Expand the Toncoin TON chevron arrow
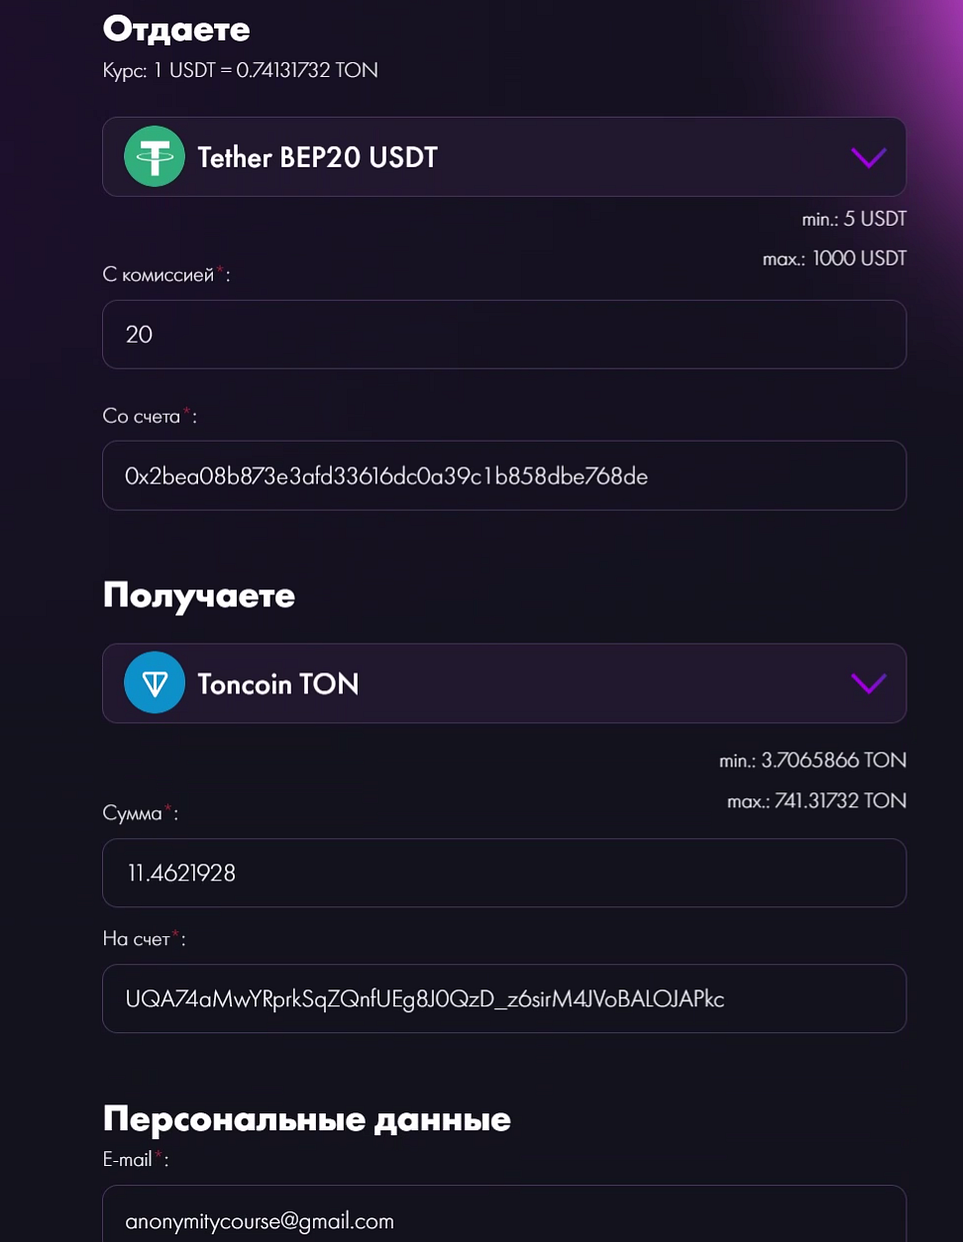Image resolution: width=963 pixels, height=1242 pixels. click(868, 684)
